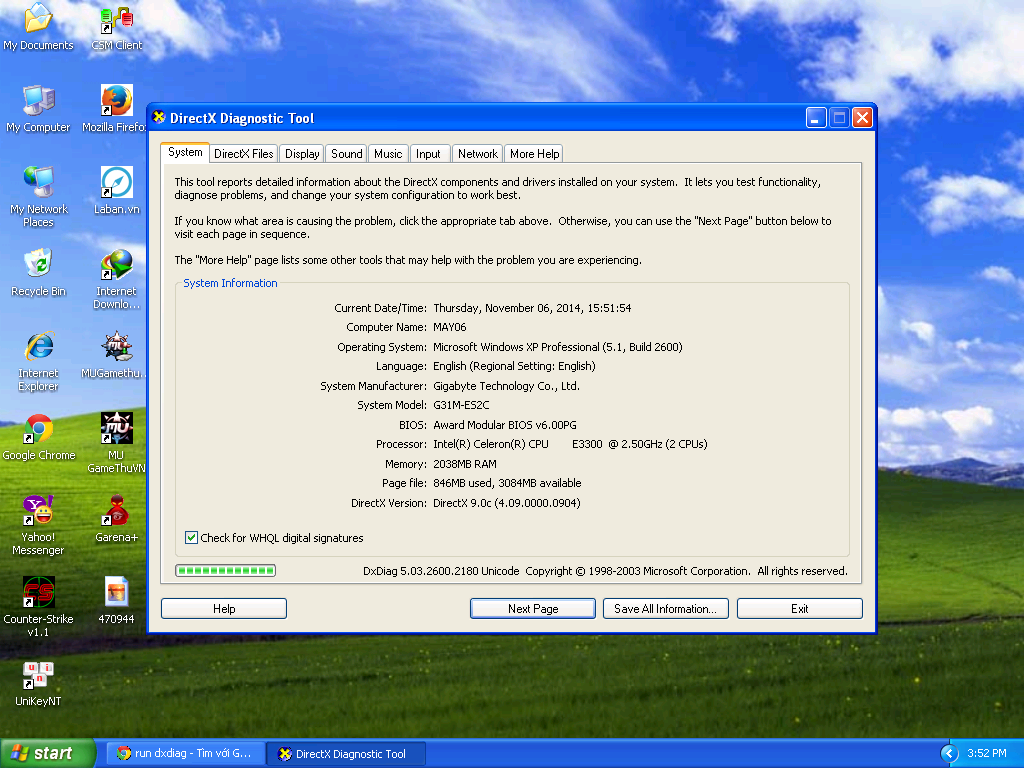Minimize the DirectX Diagnostic Tool window
This screenshot has width=1024, height=768.
tap(816, 118)
